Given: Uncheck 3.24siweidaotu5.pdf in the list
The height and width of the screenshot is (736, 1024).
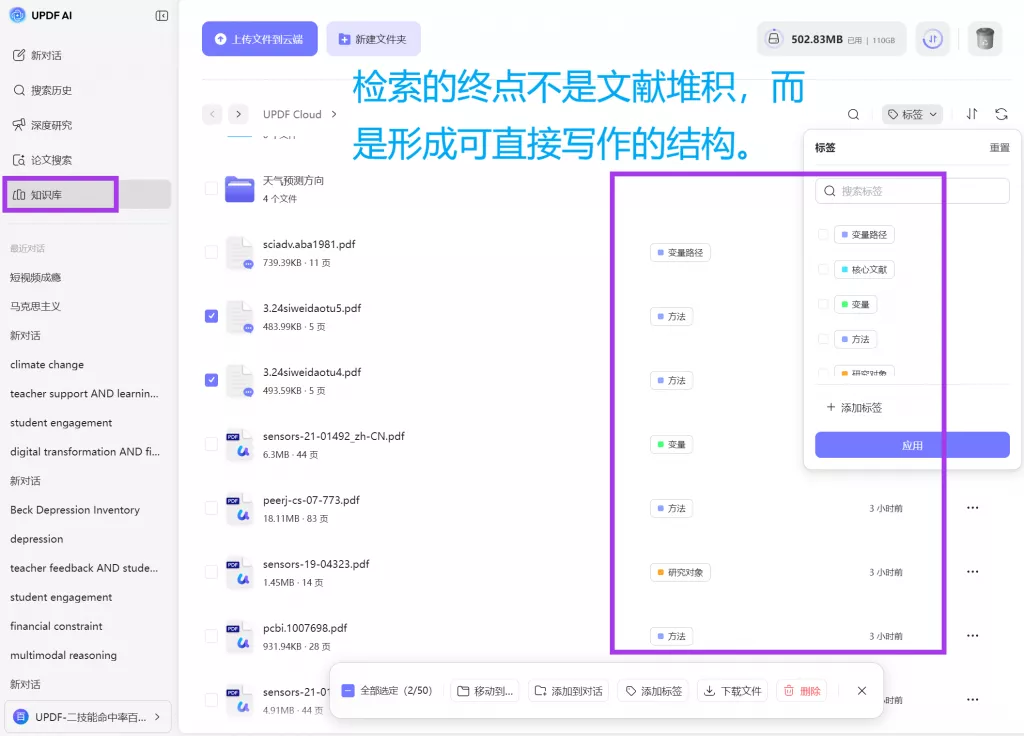Looking at the screenshot, I should click(x=211, y=316).
